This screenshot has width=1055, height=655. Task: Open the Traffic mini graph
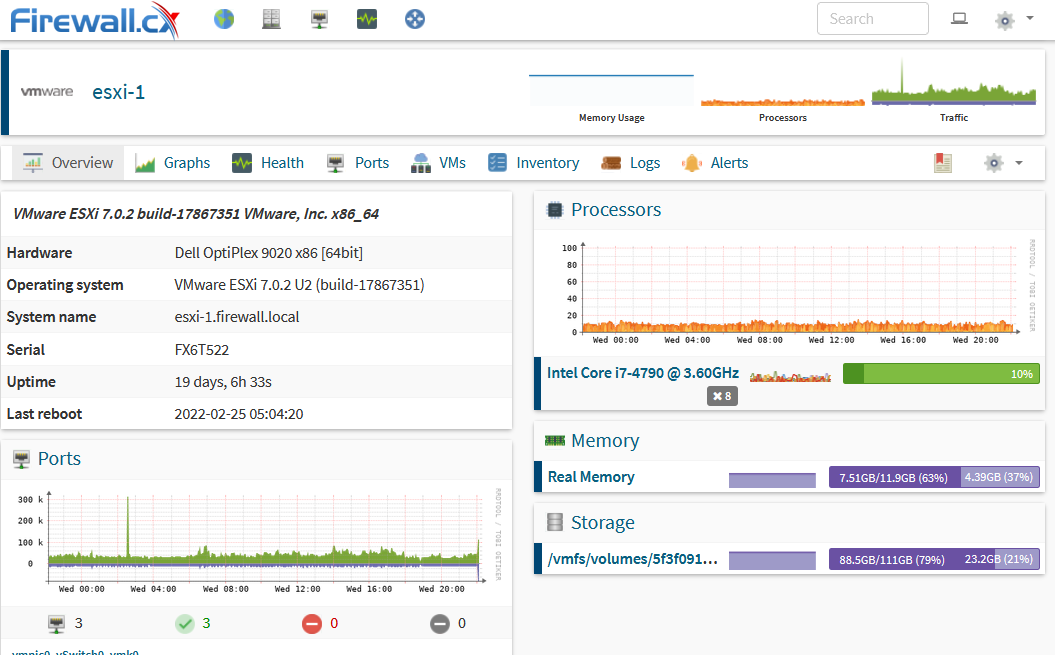(953, 84)
